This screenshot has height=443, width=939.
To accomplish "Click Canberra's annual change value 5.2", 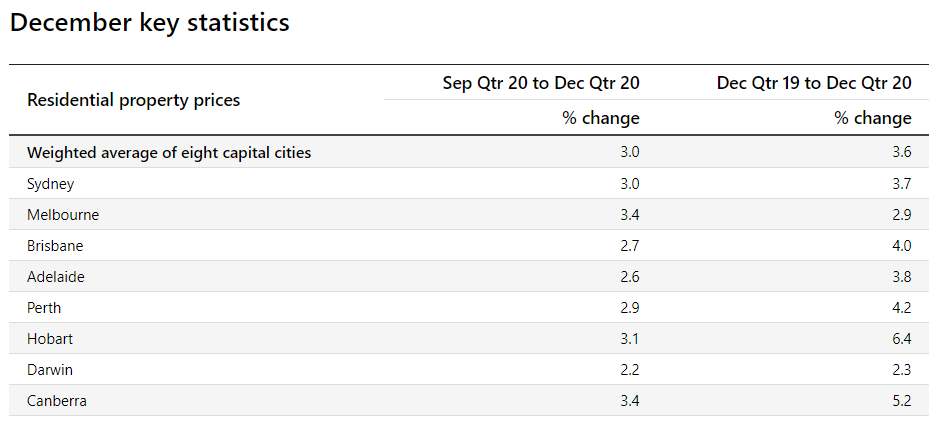I will (x=901, y=401).
